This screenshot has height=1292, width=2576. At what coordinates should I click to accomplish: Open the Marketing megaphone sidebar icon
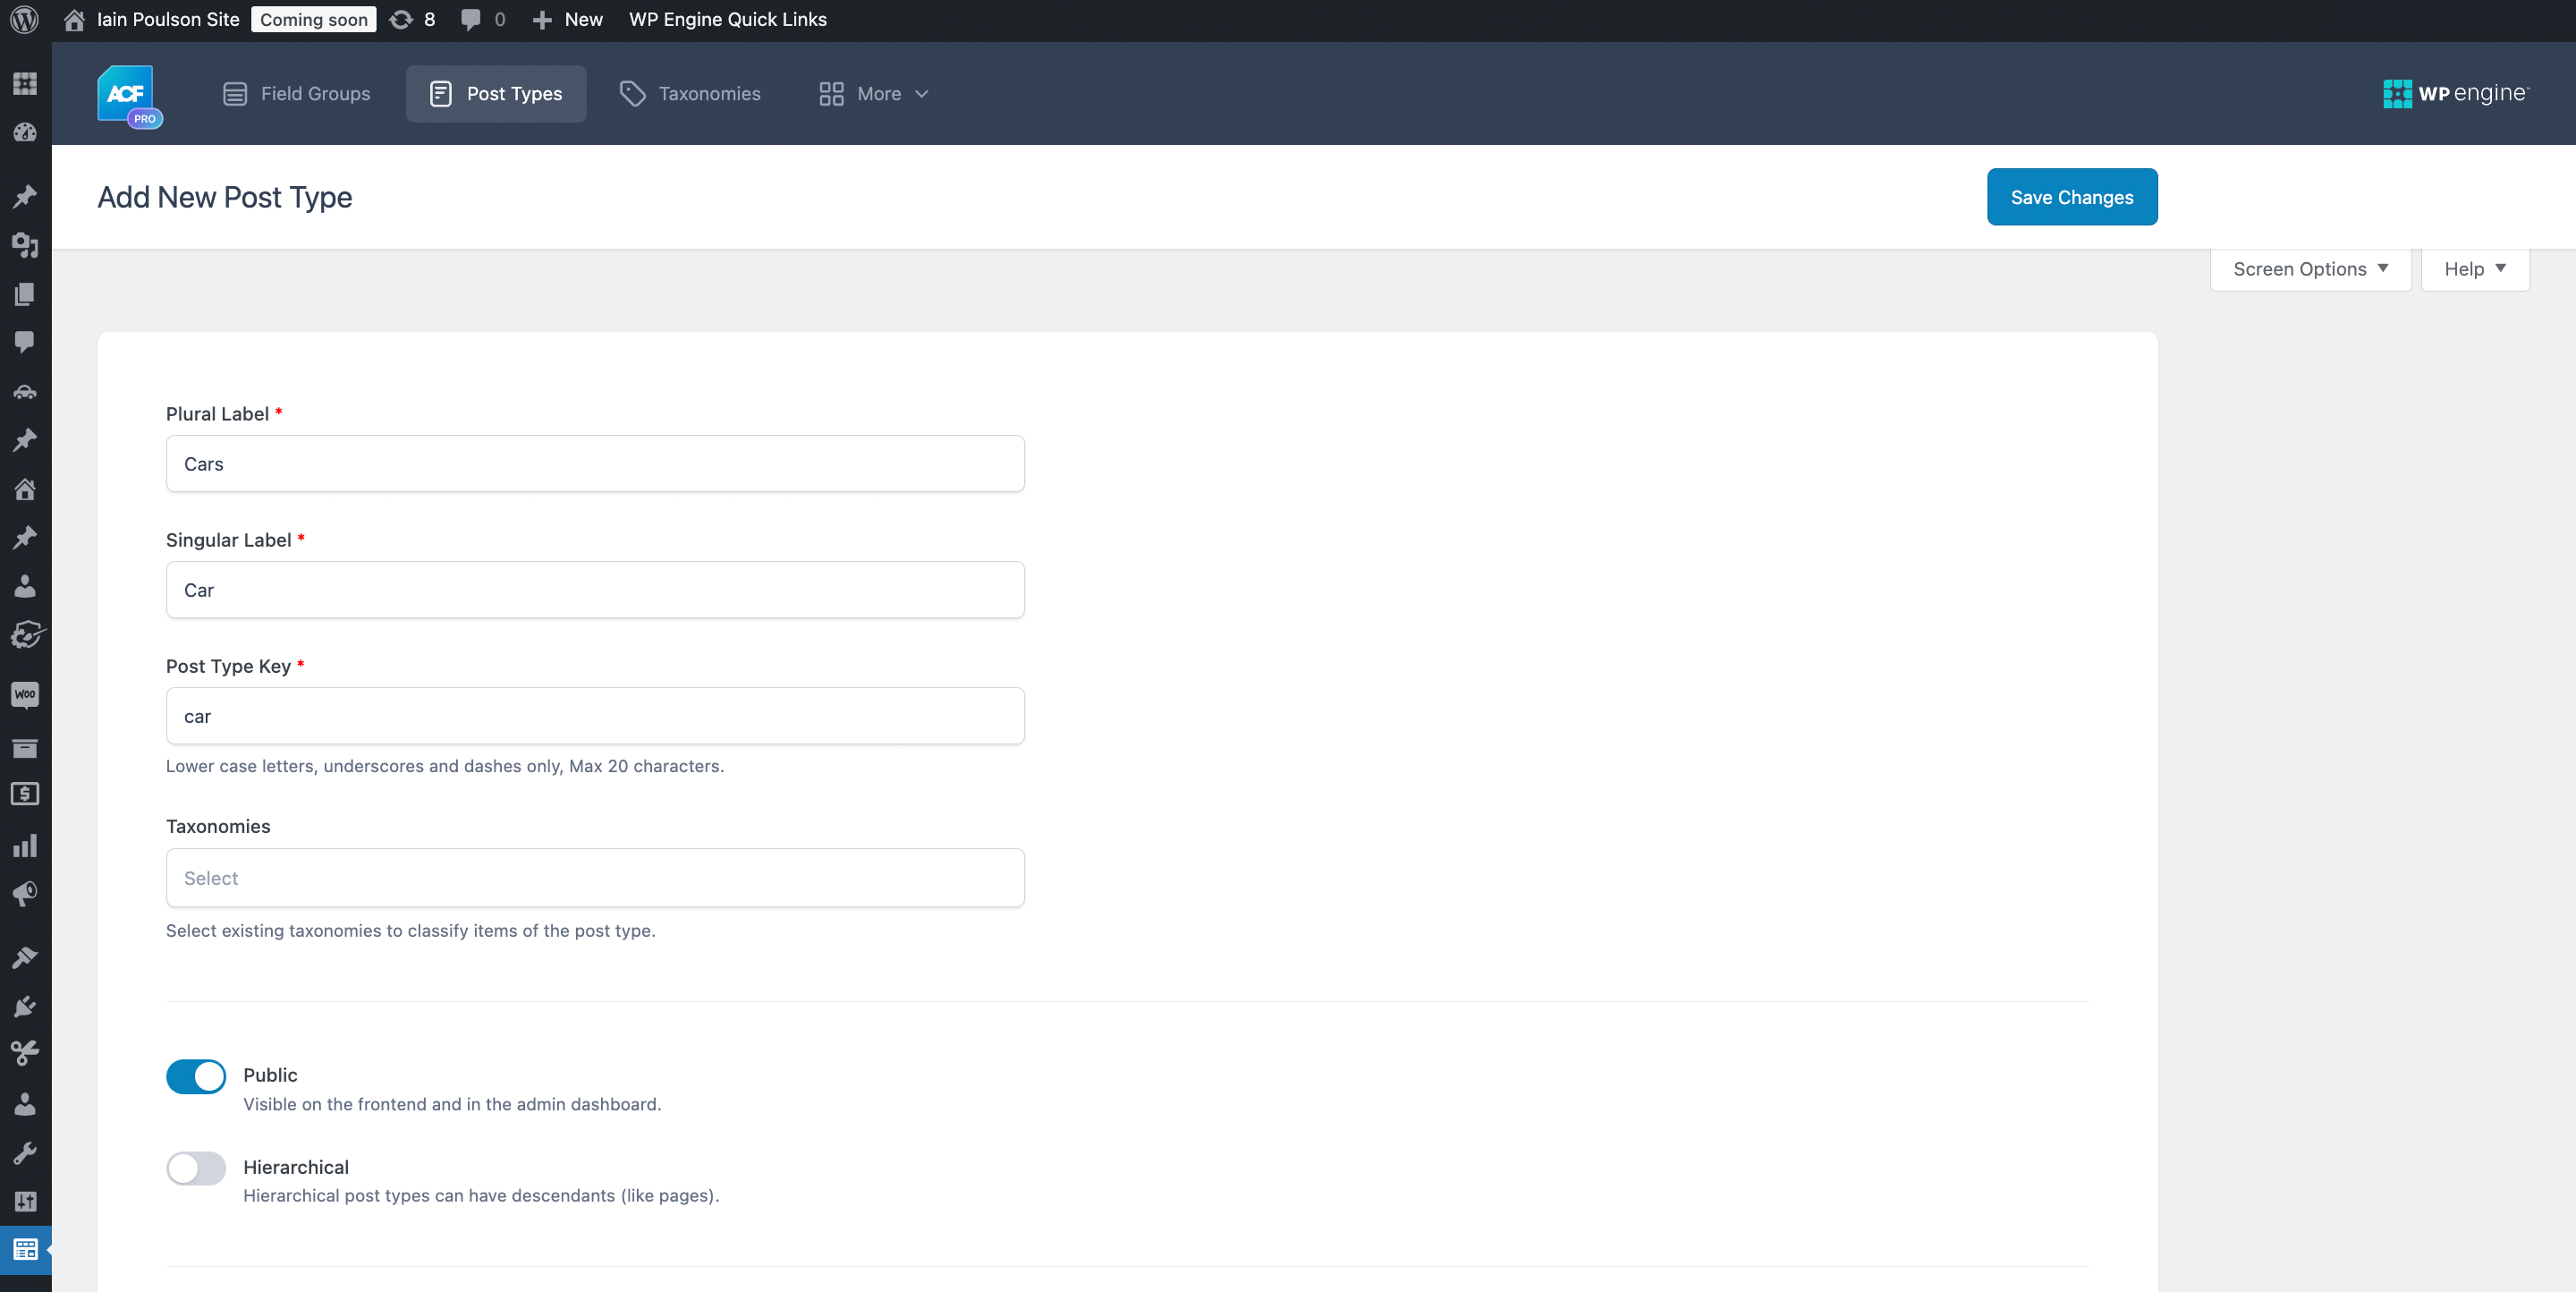(x=25, y=893)
